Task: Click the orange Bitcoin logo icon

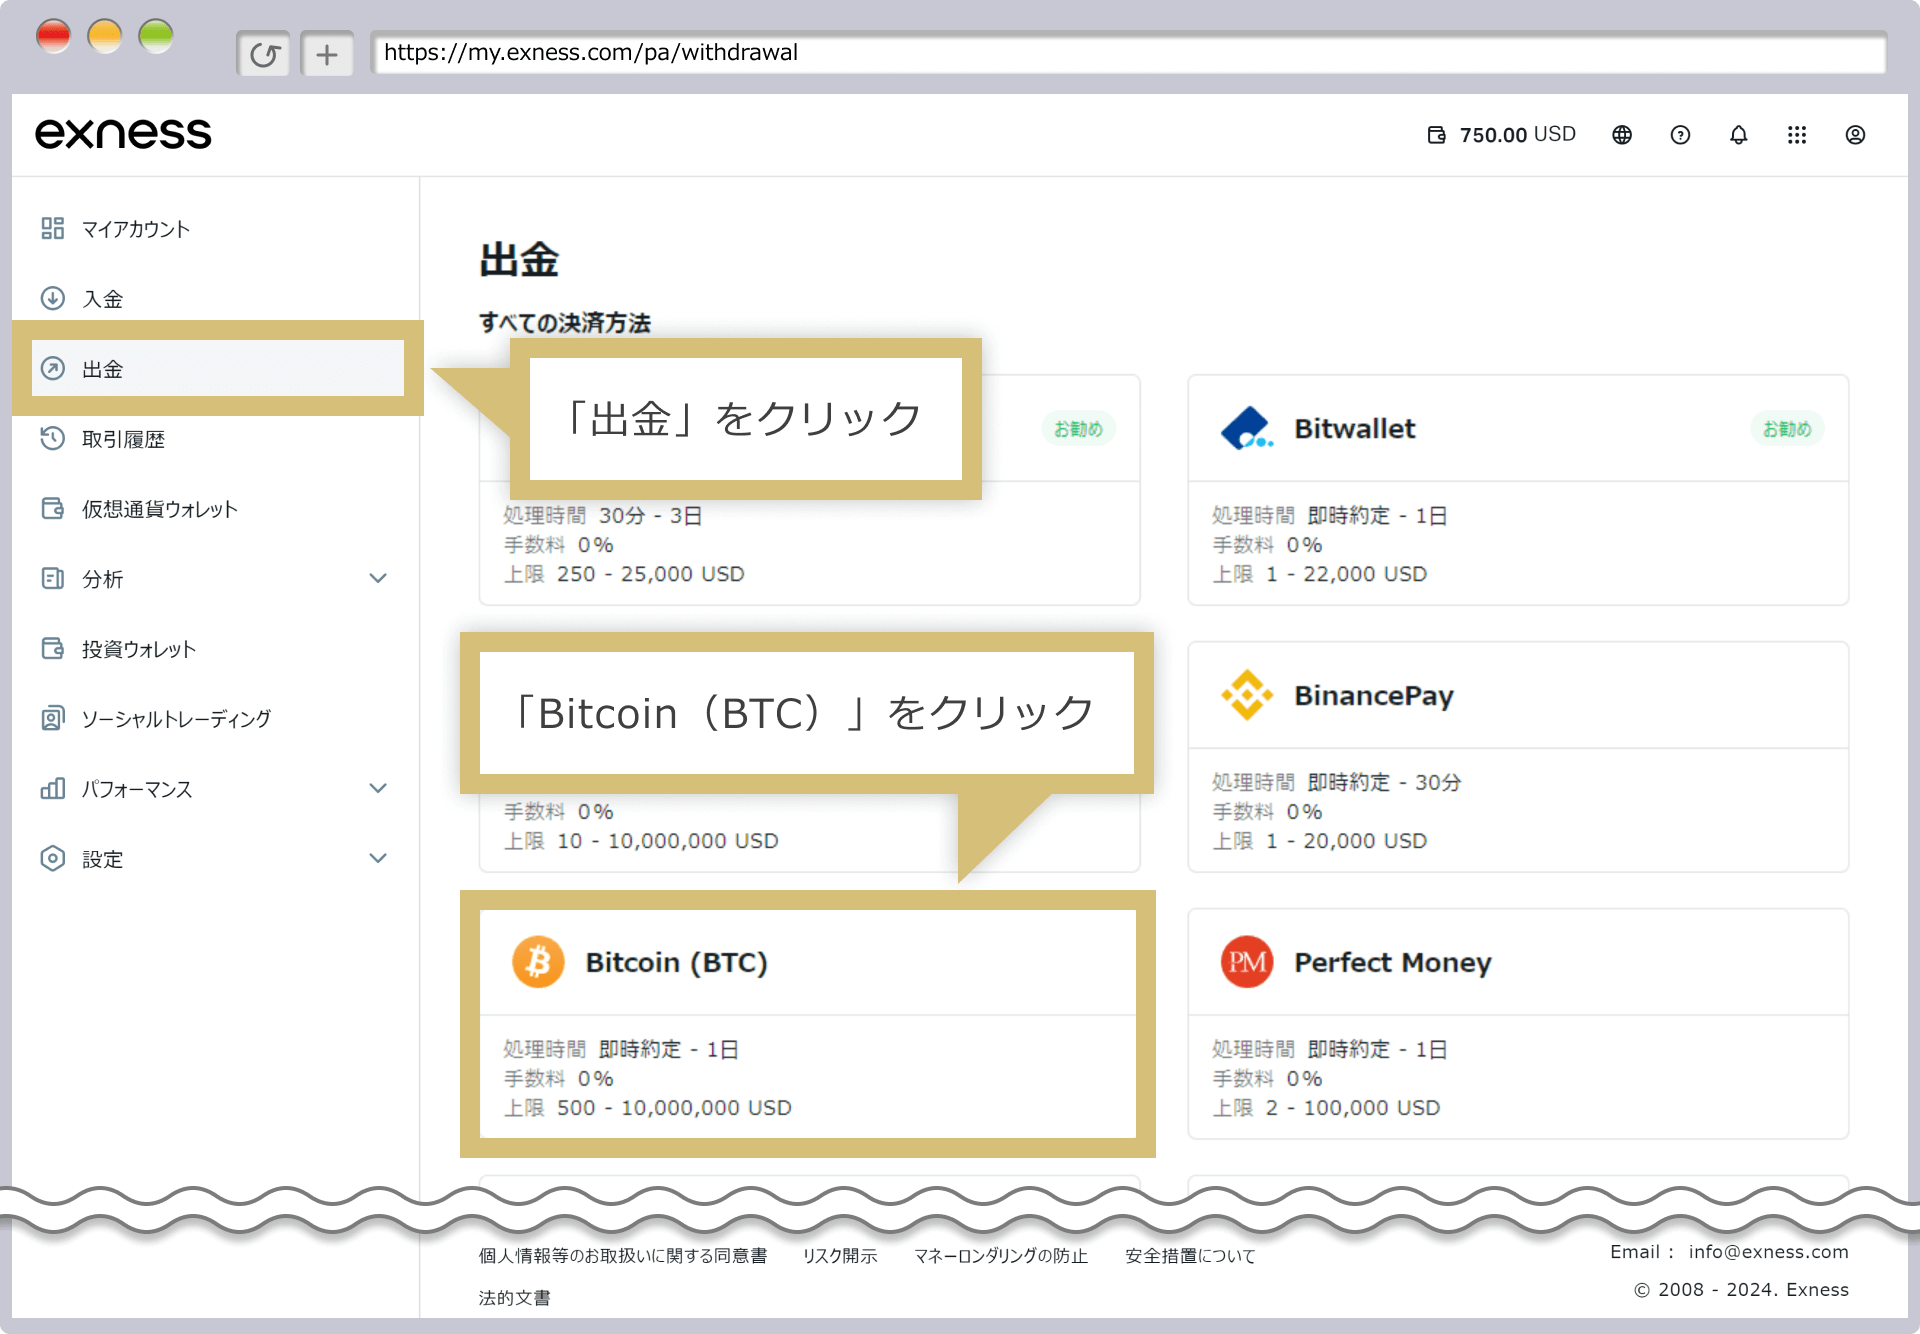Action: (x=538, y=962)
